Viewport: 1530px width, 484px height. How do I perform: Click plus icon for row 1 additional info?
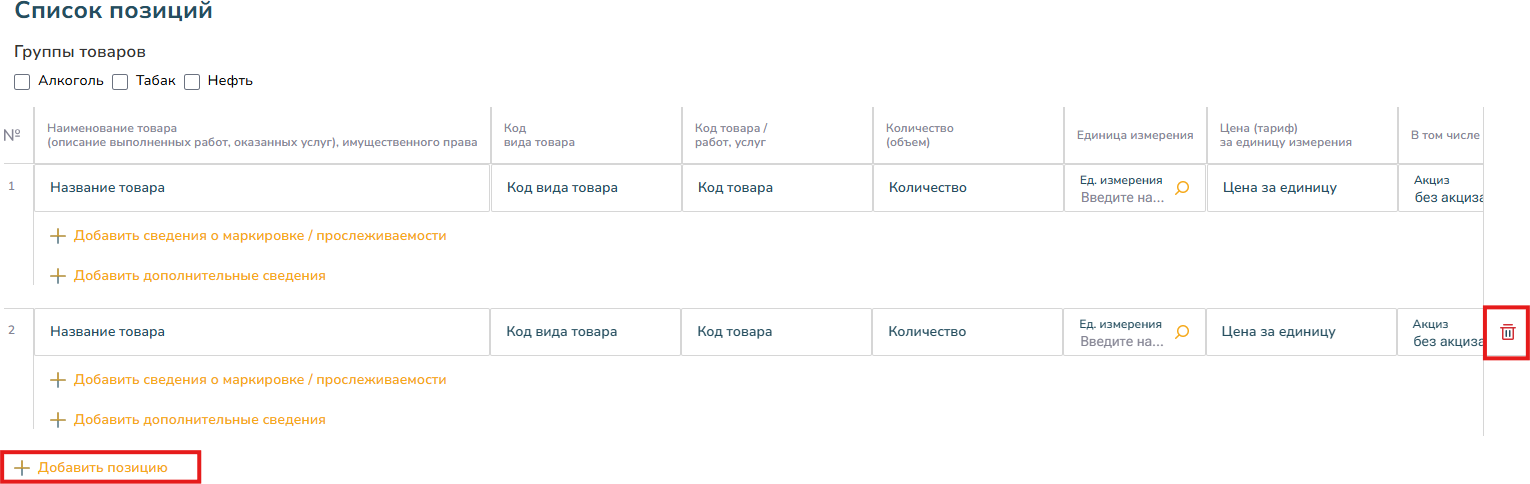click(x=57, y=275)
